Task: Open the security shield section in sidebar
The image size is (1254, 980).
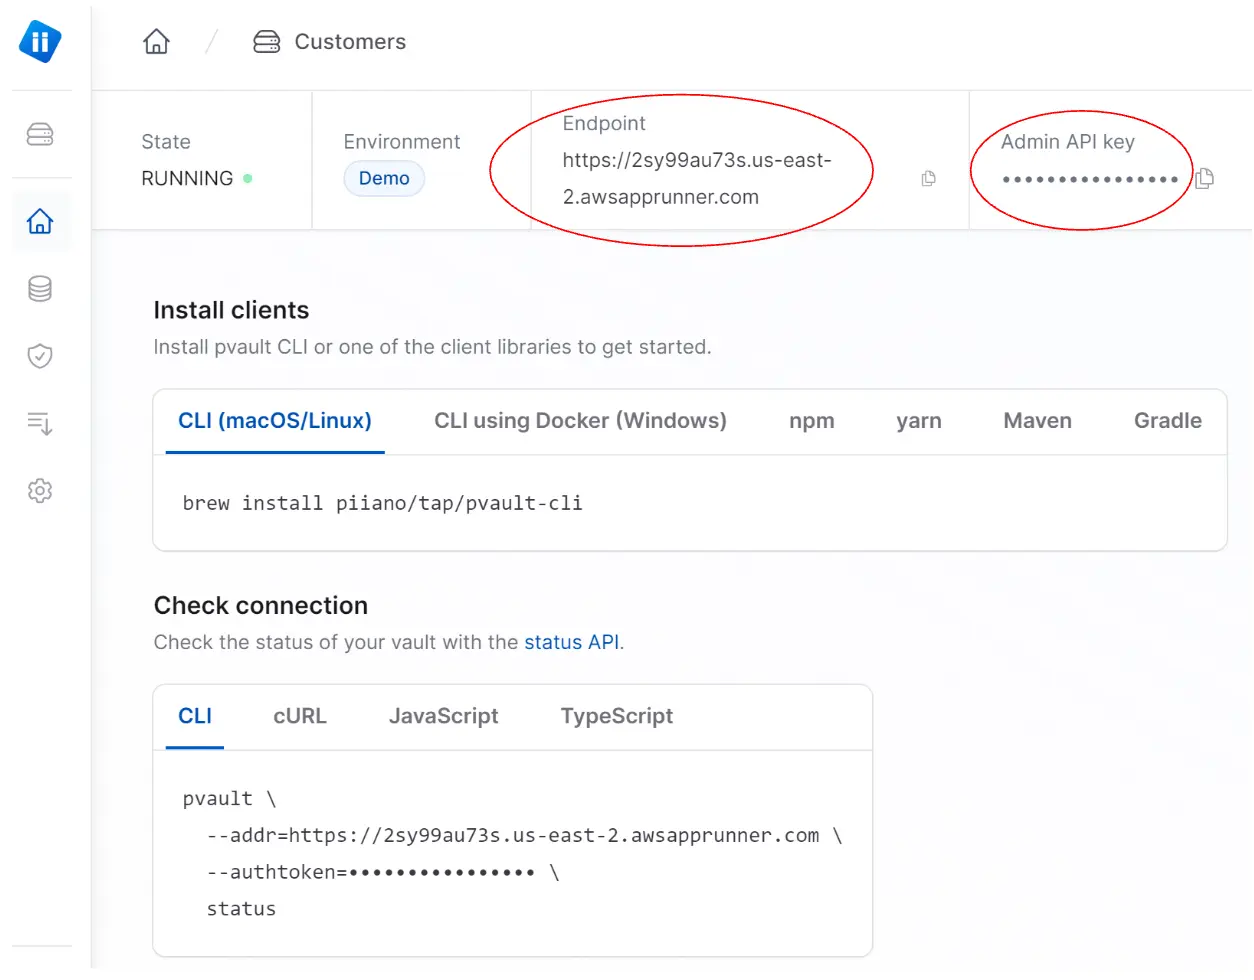Action: (39, 356)
